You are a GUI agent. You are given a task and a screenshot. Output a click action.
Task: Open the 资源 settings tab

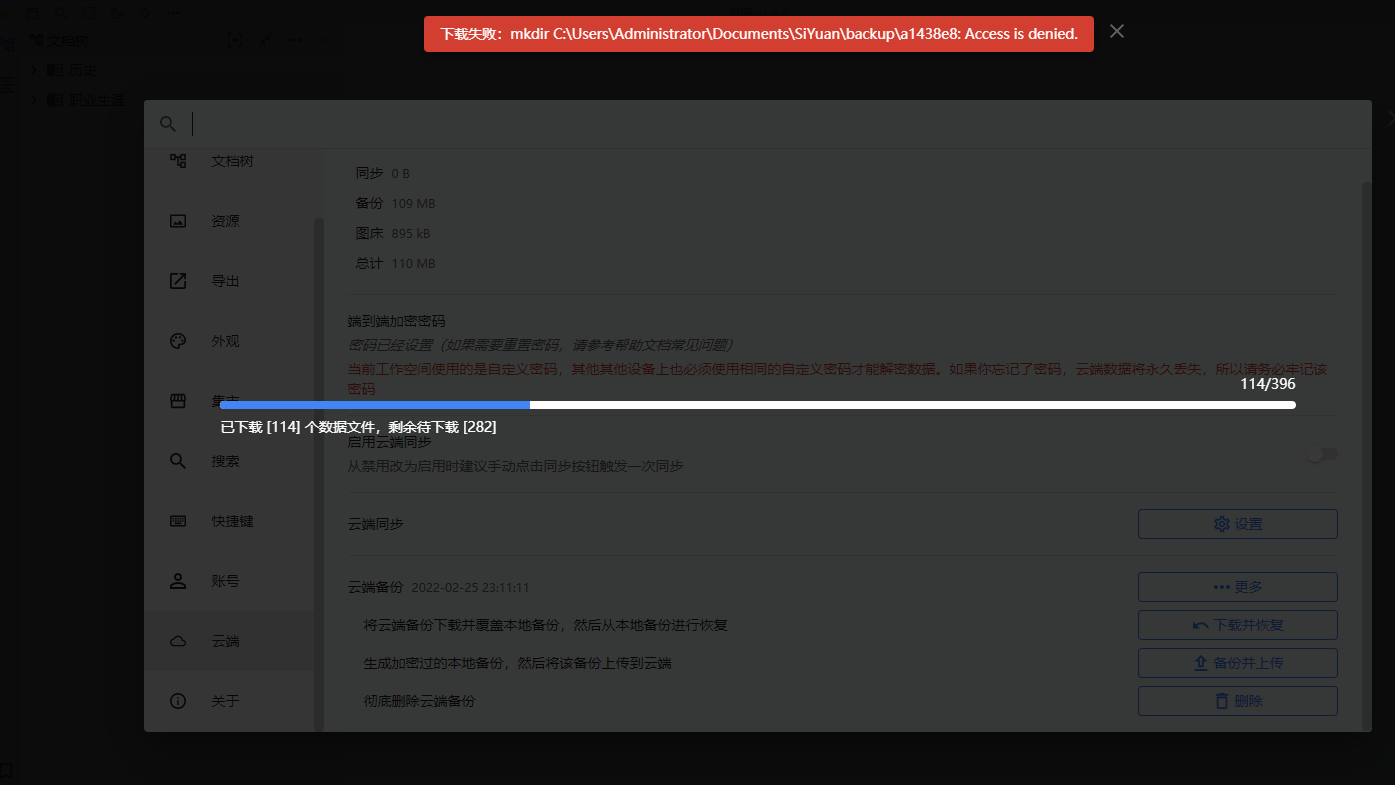click(229, 221)
